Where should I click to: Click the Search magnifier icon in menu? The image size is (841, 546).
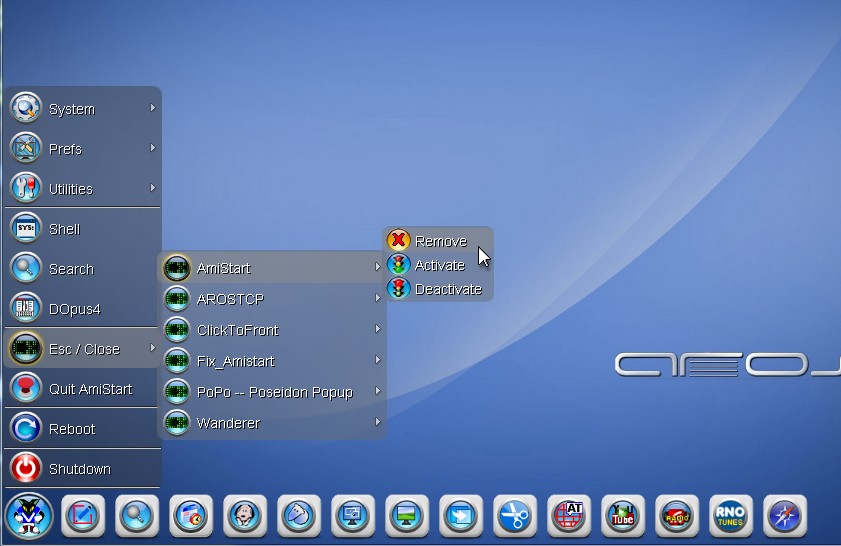(25, 268)
